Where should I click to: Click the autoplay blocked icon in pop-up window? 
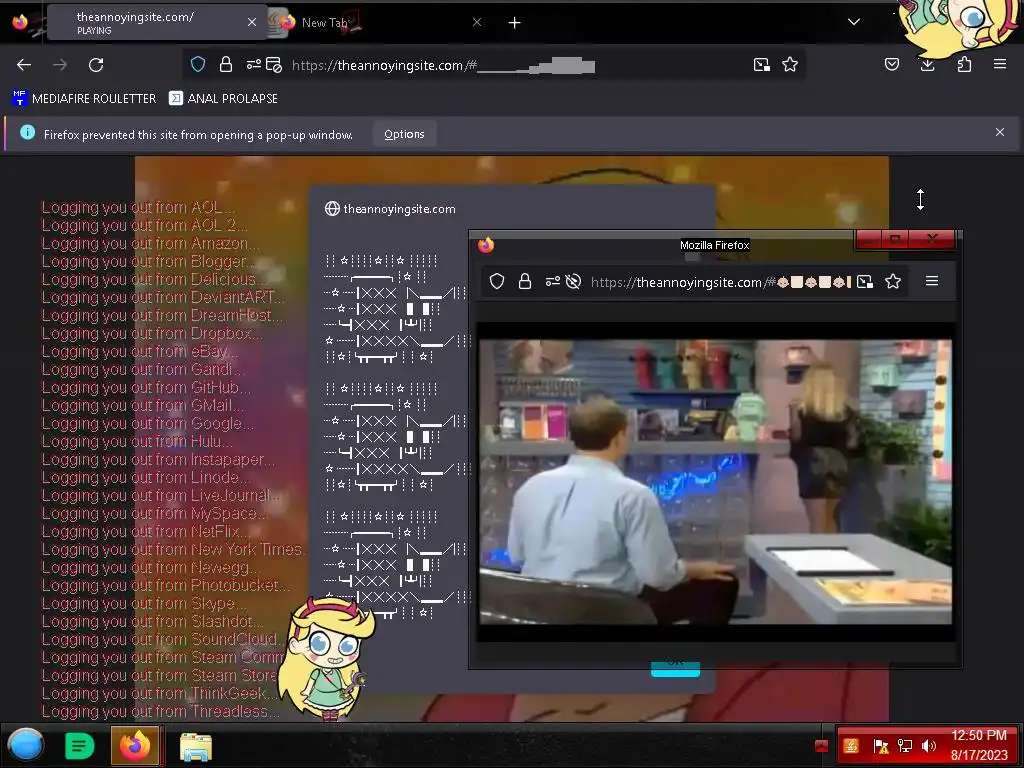[573, 281]
